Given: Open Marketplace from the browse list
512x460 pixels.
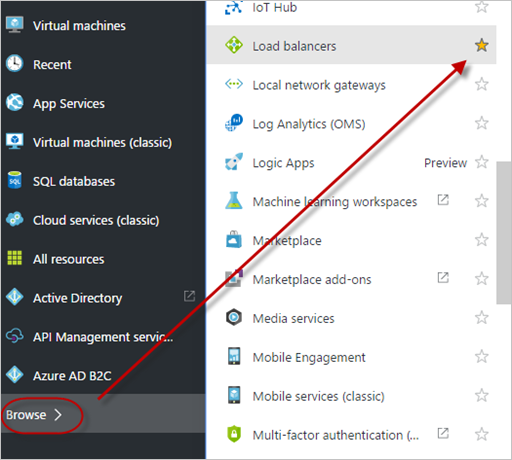Looking at the screenshot, I should 351,240.
